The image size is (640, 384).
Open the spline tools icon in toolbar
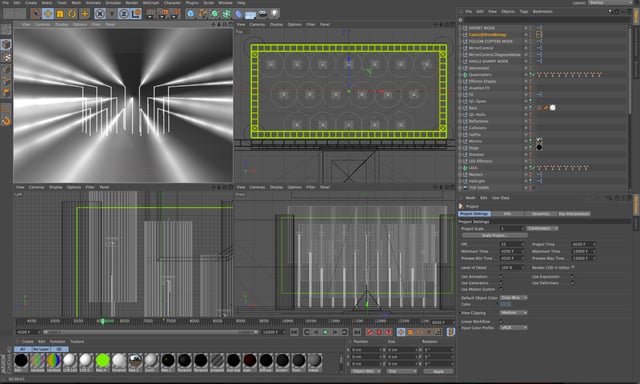(203, 14)
